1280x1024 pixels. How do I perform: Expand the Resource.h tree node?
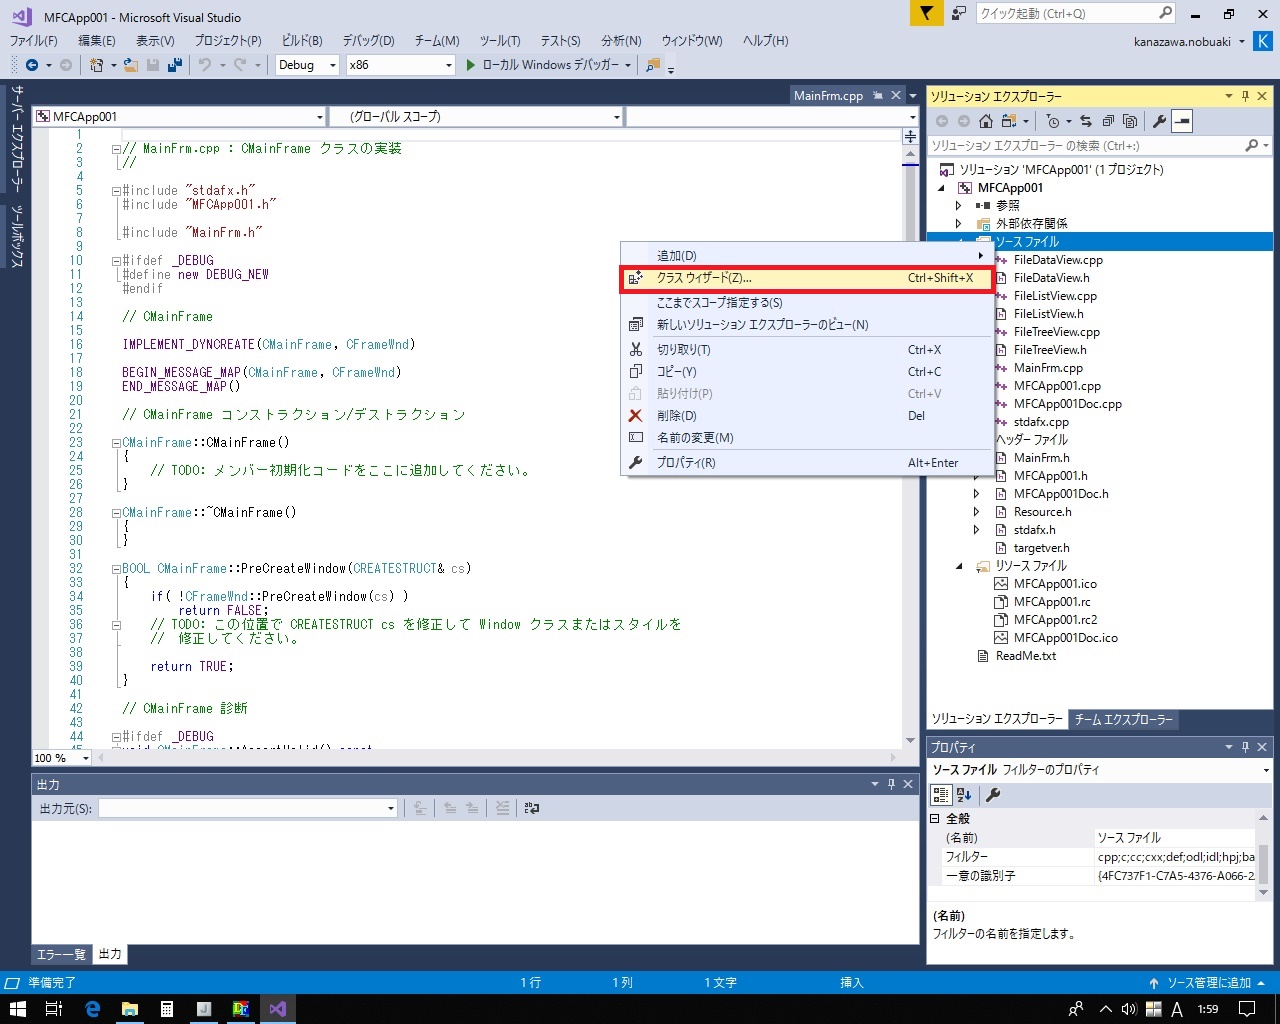977,512
